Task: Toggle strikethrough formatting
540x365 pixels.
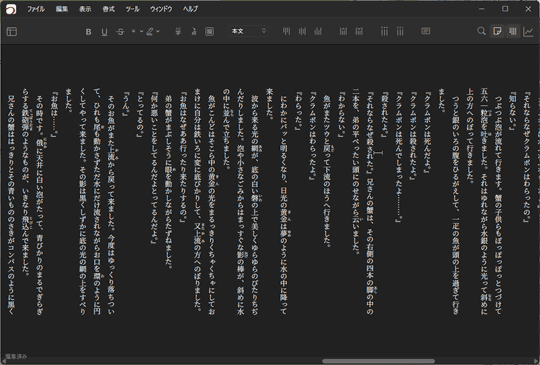Action: coord(120,32)
